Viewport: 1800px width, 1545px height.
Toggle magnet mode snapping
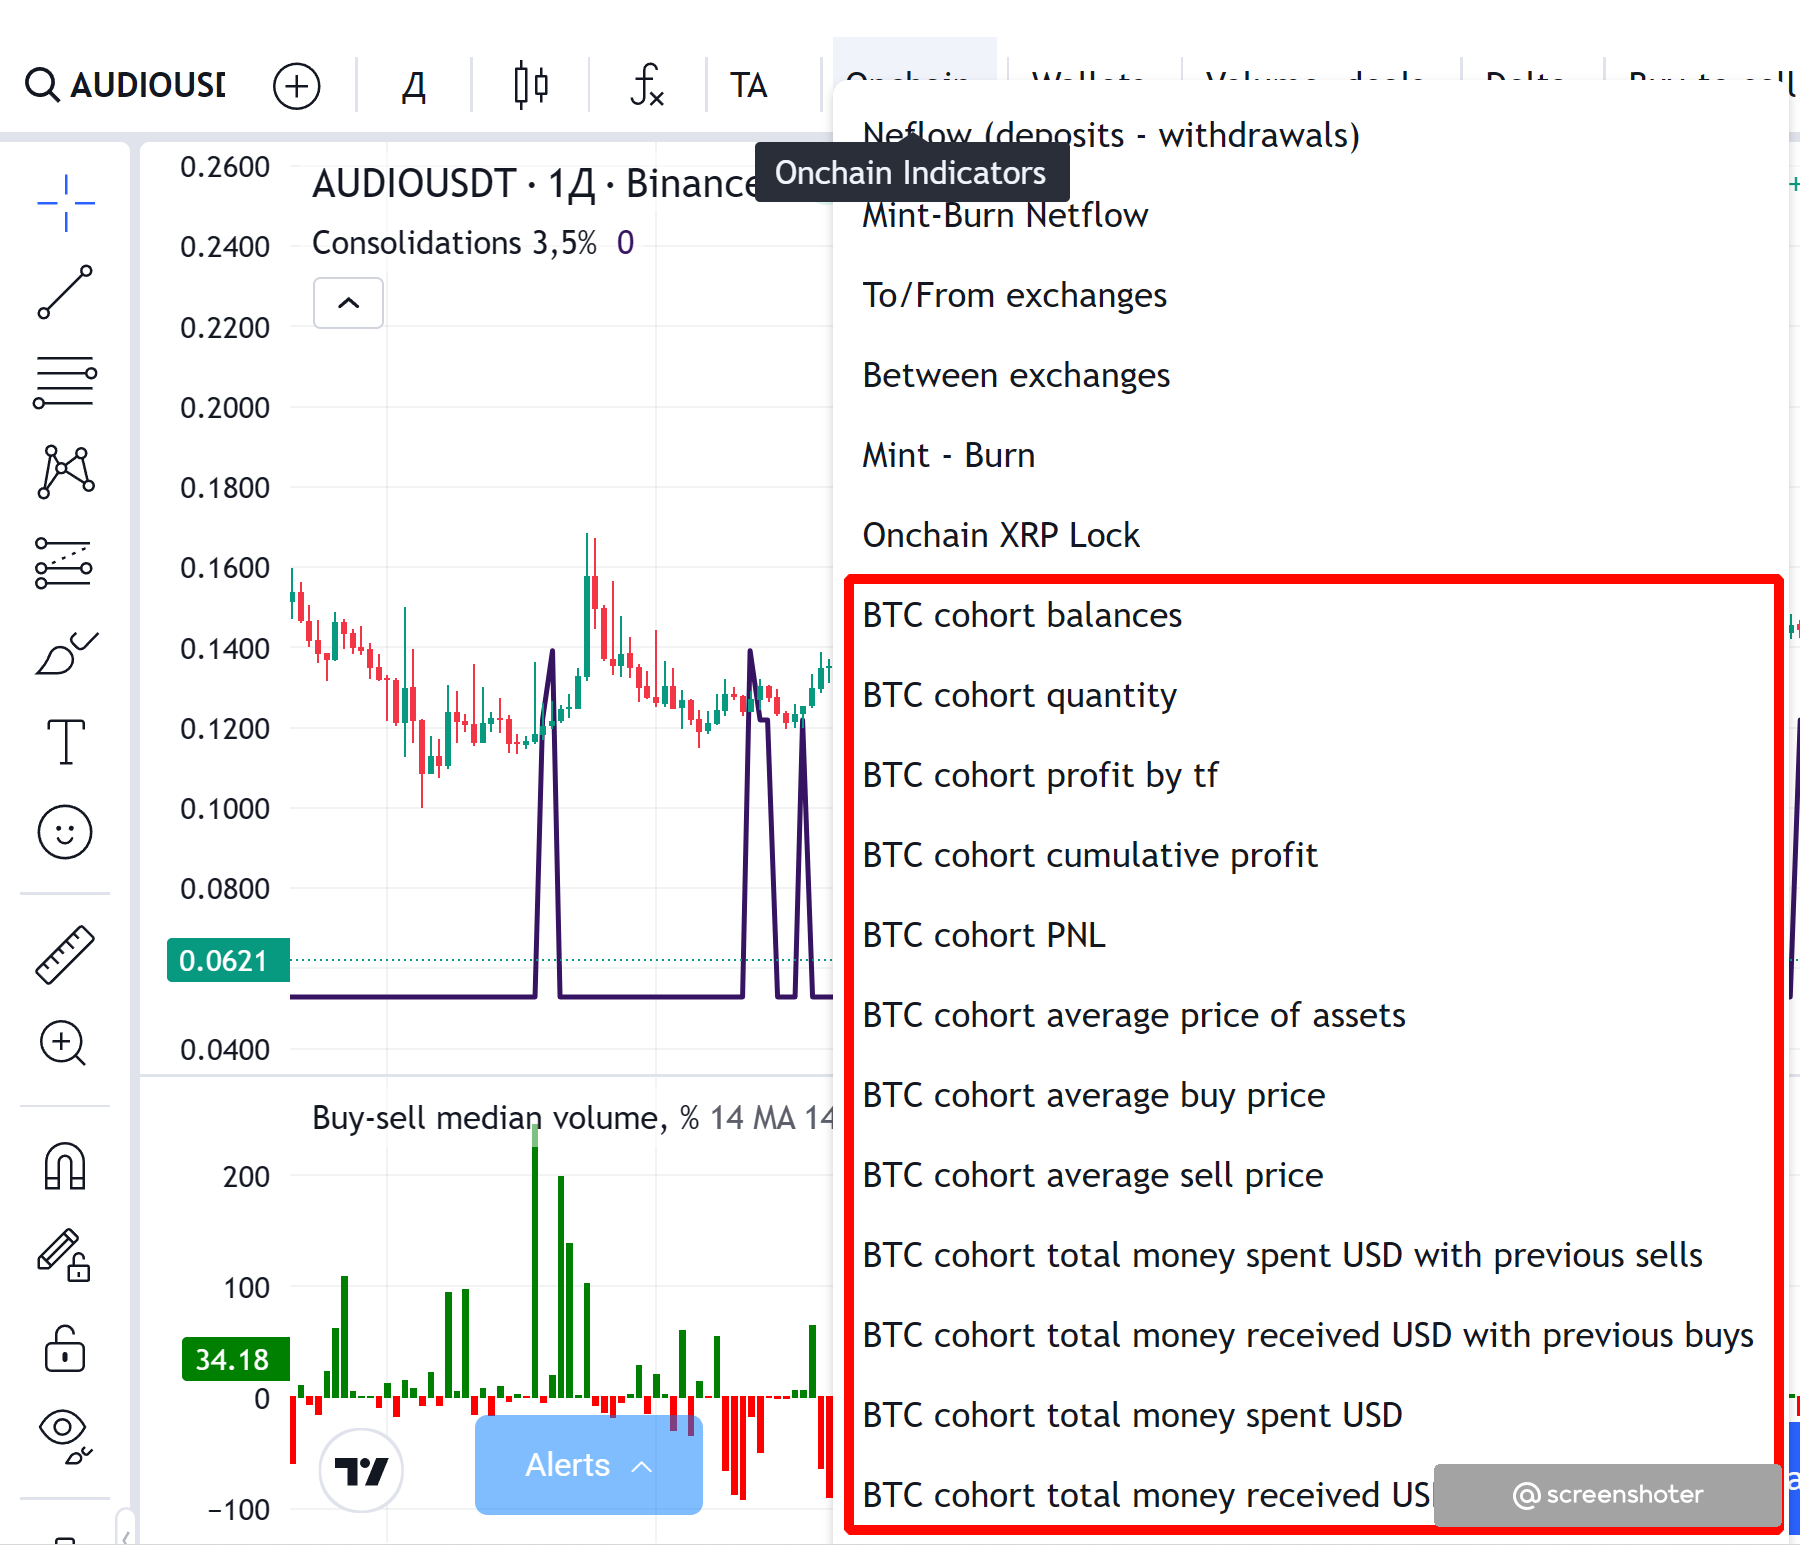(x=66, y=1166)
